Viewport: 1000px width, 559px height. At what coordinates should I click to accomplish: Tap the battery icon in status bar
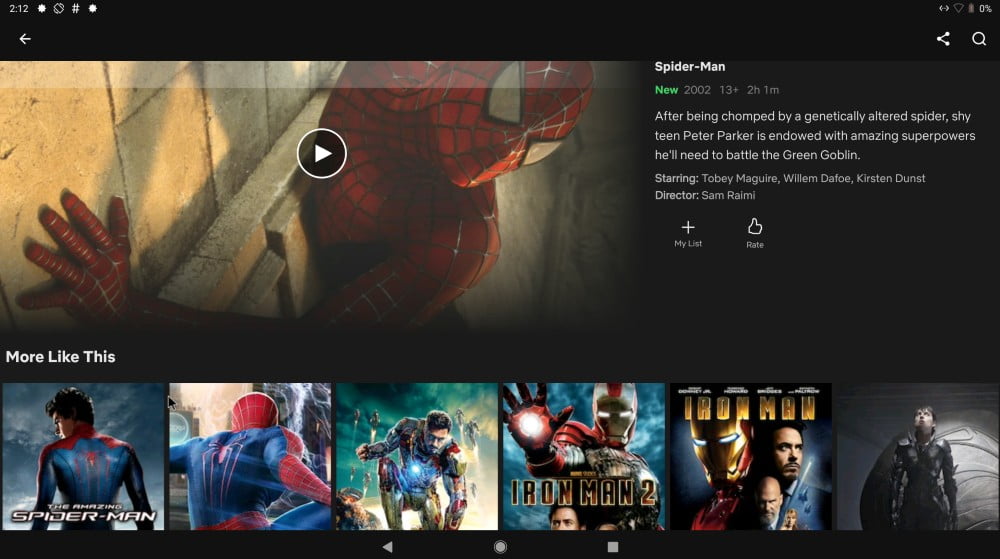tap(971, 8)
